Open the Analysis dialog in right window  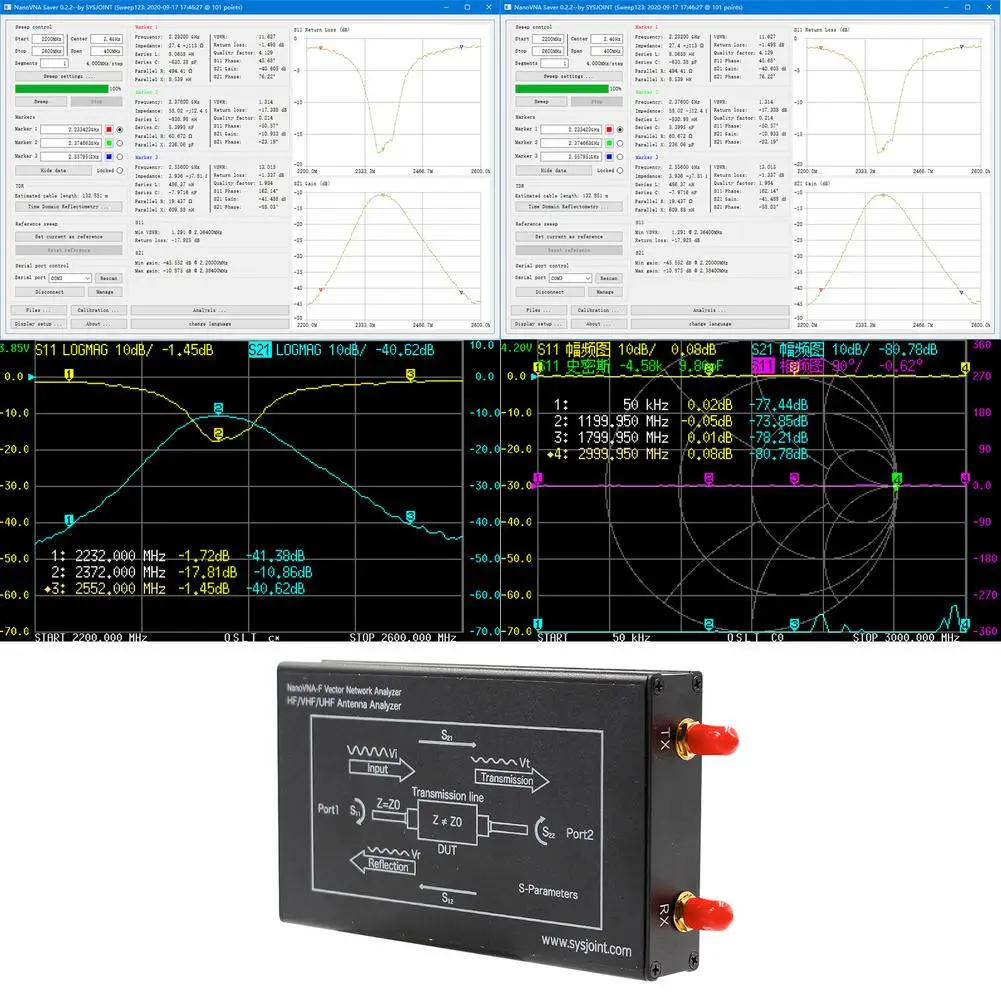click(x=709, y=310)
